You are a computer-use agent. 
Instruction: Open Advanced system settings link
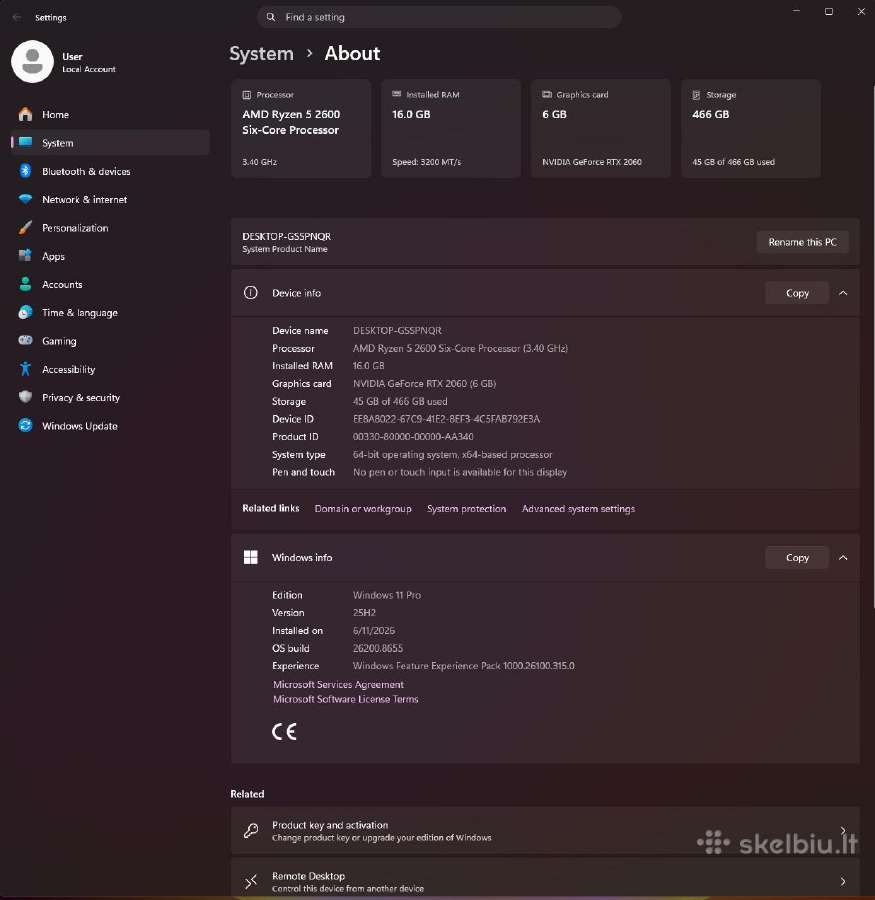click(578, 509)
